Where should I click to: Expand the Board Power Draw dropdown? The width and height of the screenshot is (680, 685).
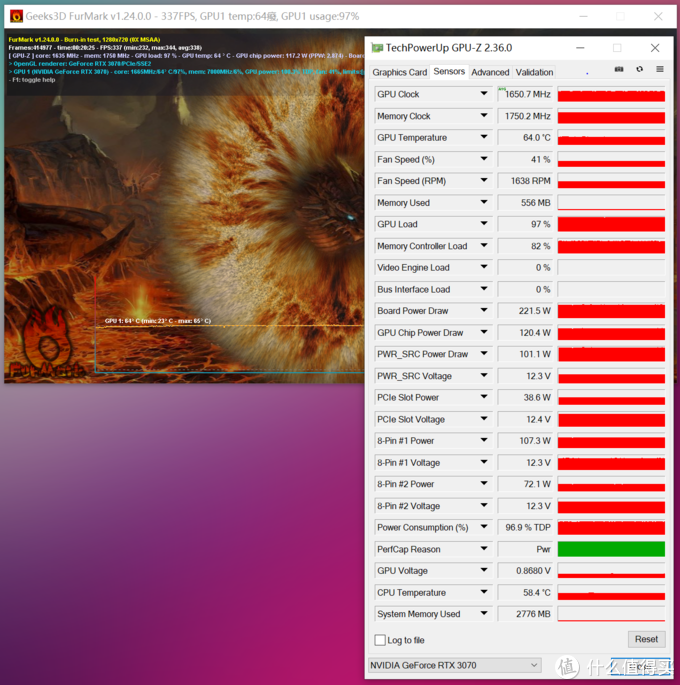(x=484, y=310)
